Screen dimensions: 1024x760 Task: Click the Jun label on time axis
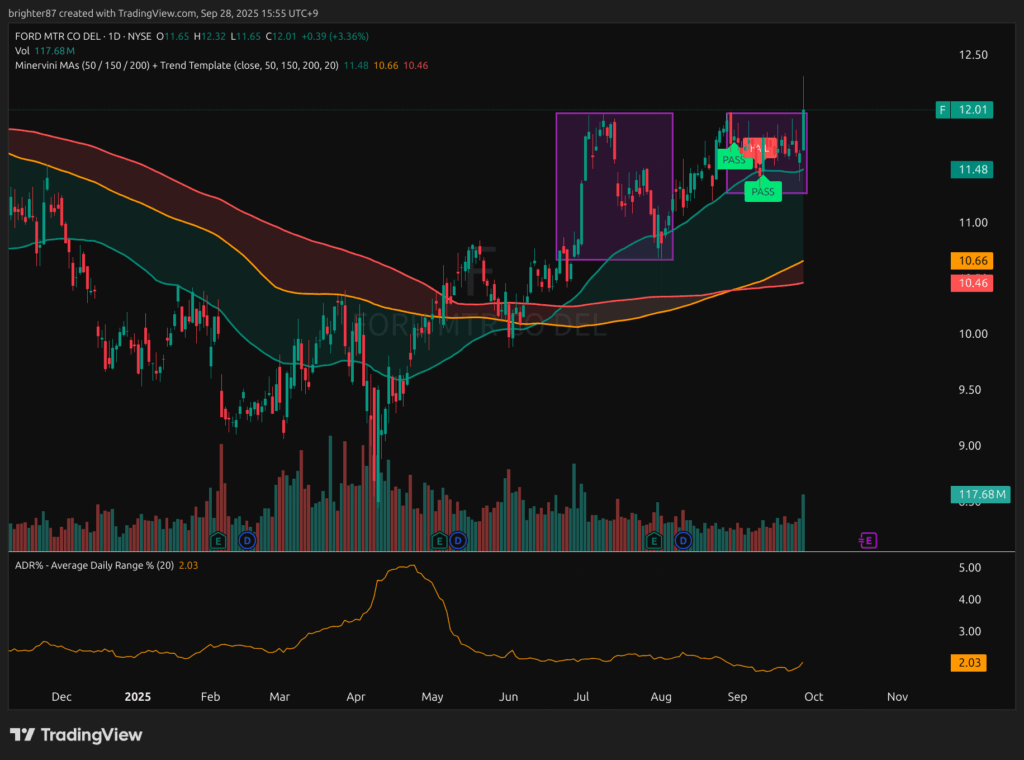(x=508, y=697)
